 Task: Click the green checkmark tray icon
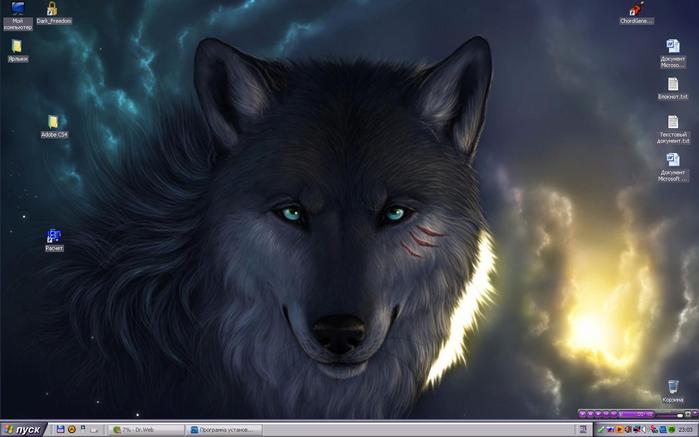coord(601,429)
